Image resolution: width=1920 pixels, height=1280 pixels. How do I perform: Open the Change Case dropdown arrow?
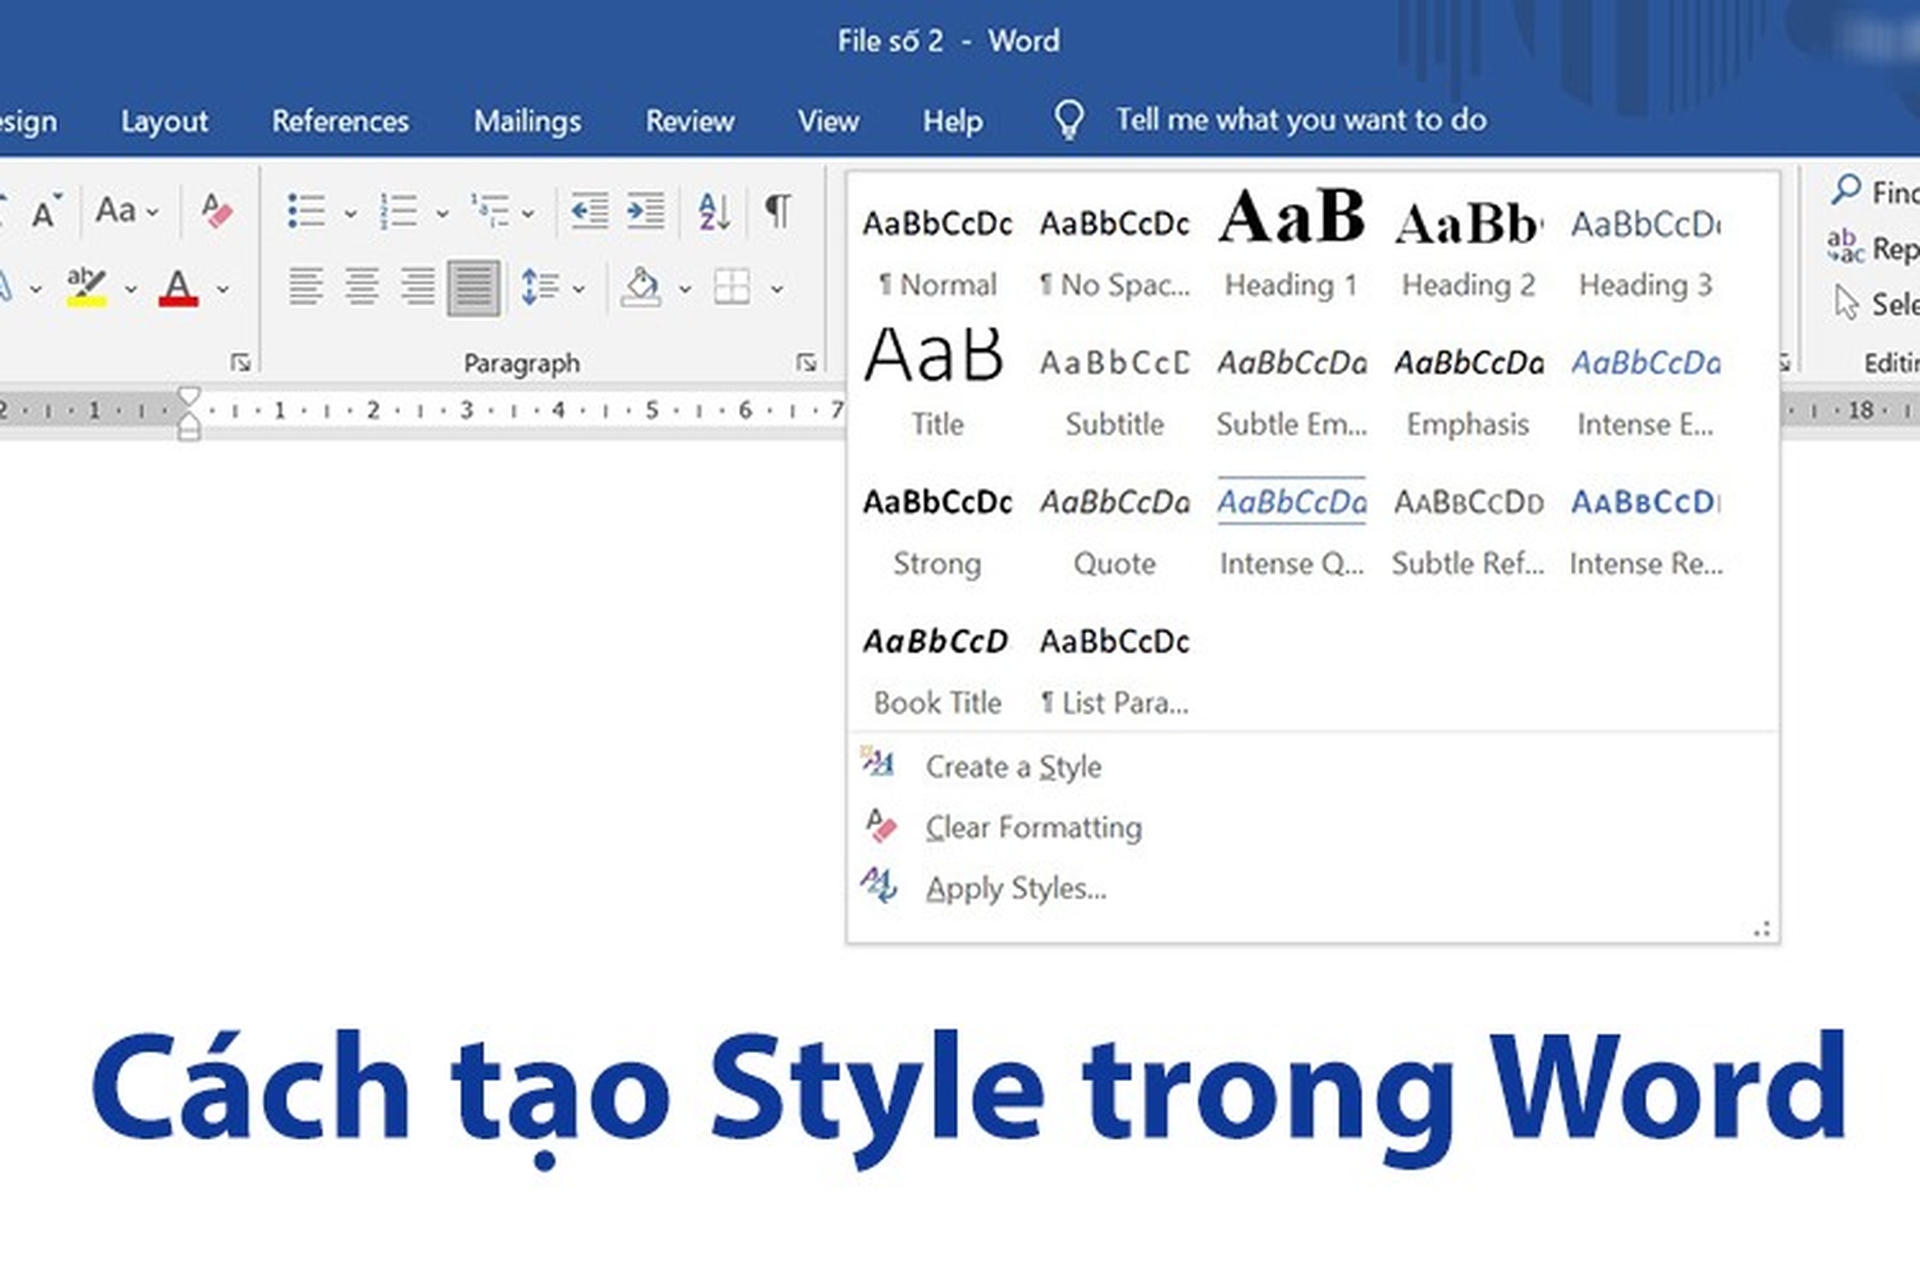(x=152, y=213)
